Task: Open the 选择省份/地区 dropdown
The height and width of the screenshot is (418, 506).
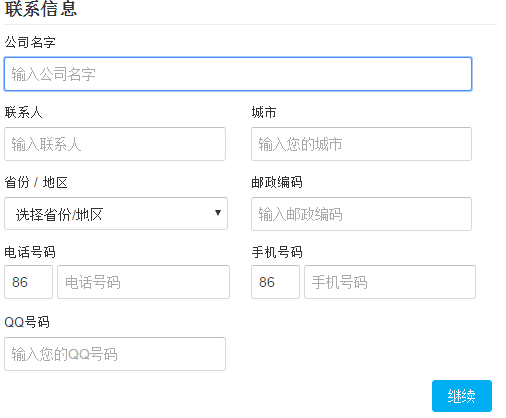Action: [116, 214]
